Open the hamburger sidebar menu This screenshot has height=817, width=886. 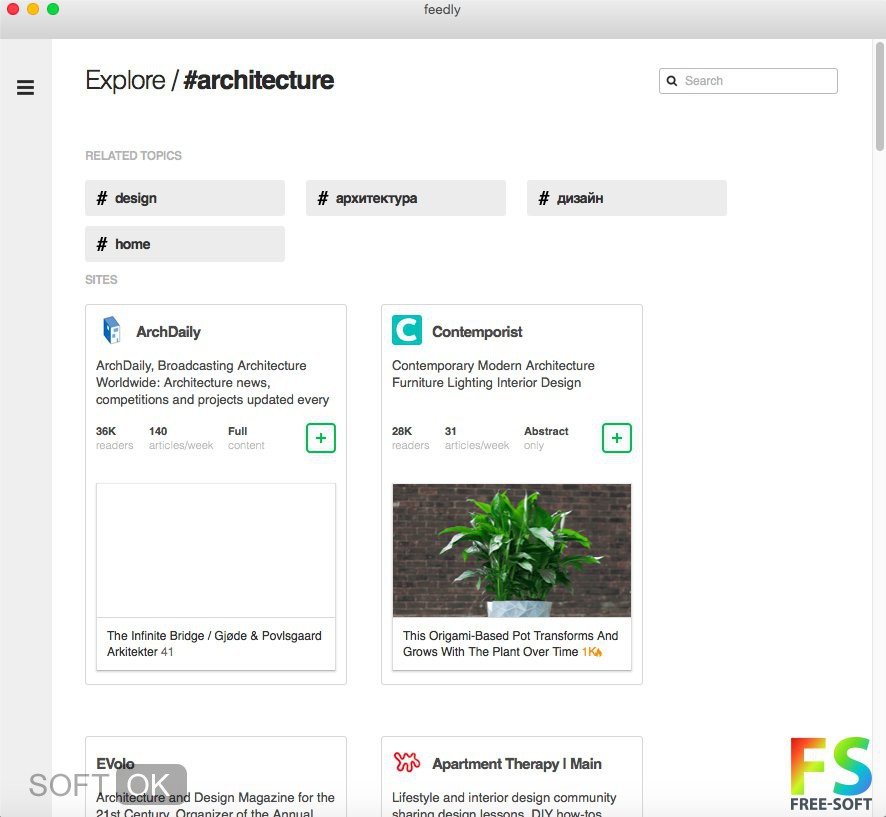pyautogui.click(x=25, y=88)
